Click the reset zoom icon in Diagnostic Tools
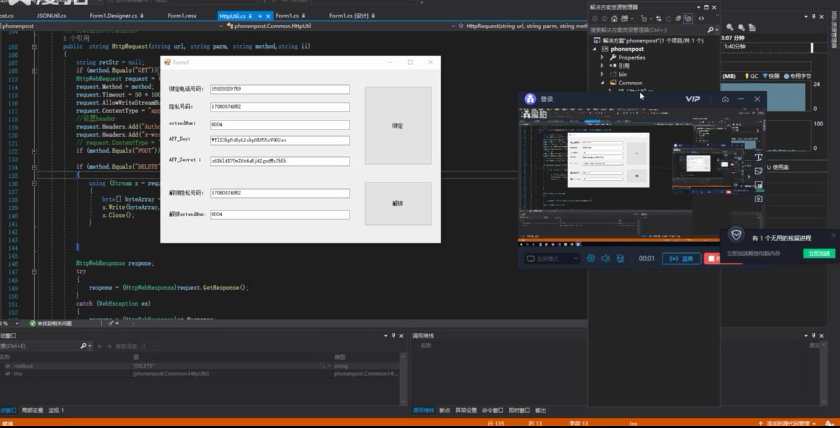 (x=753, y=27)
